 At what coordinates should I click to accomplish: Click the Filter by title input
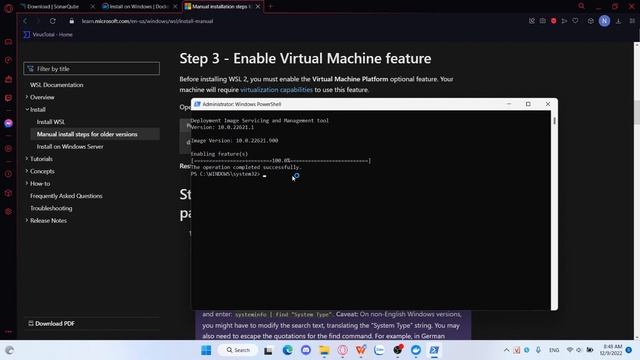click(x=91, y=69)
